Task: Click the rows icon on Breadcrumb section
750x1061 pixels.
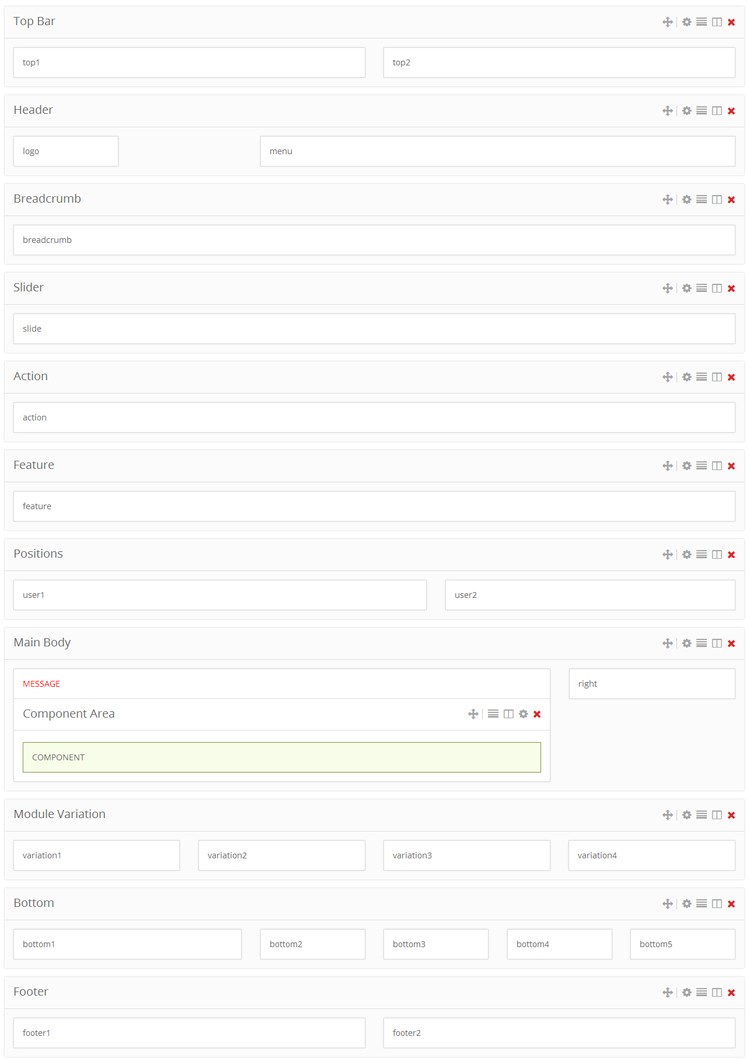Action: point(702,199)
